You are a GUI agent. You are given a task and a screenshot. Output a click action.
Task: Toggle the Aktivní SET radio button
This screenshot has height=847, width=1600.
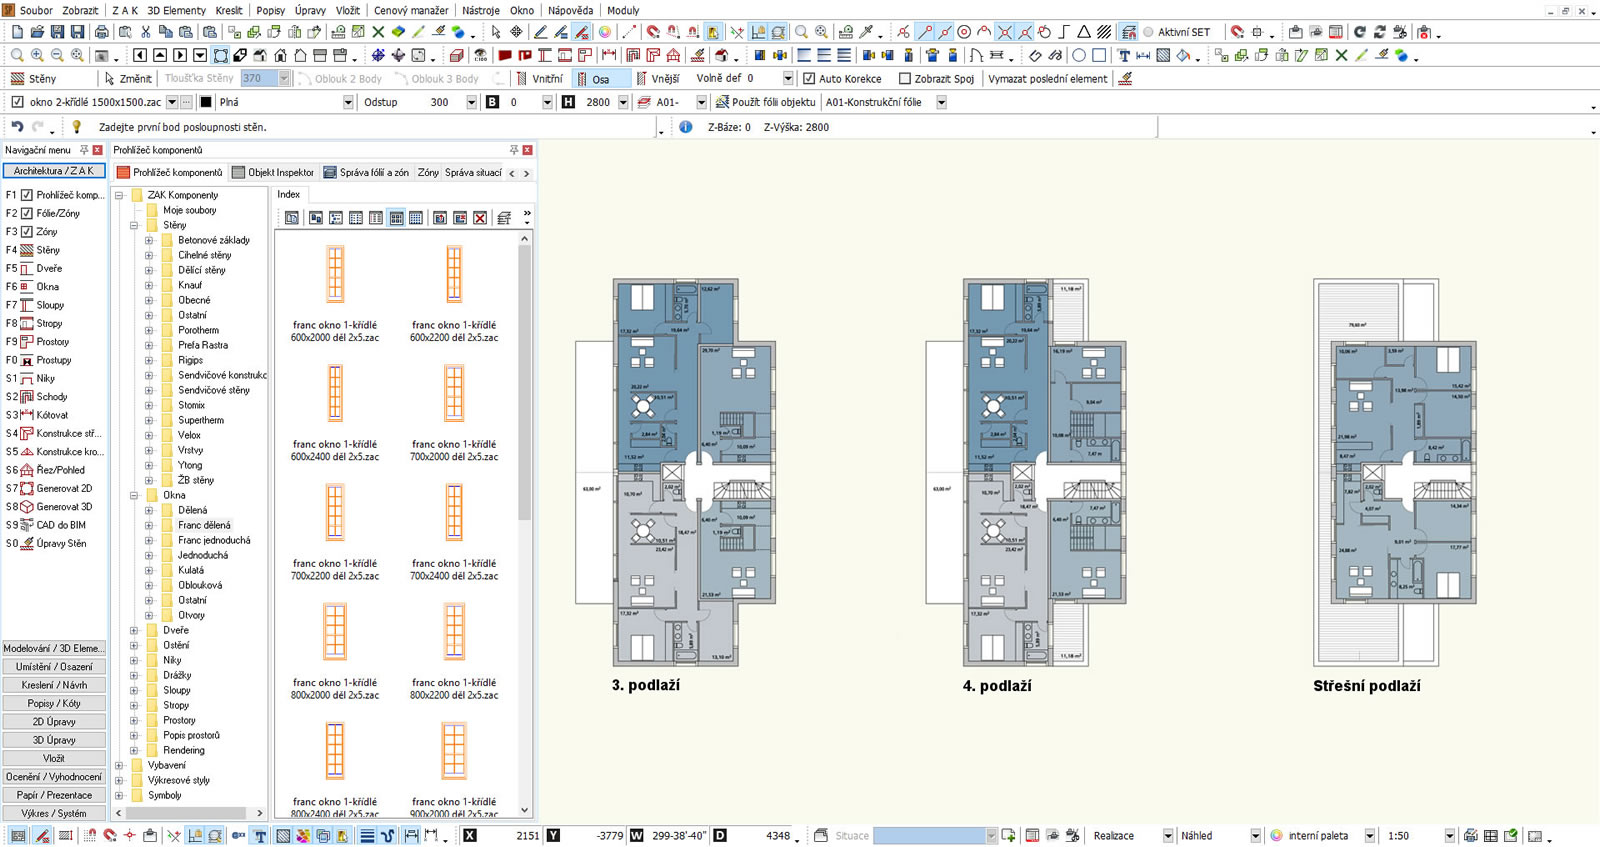tap(1148, 32)
